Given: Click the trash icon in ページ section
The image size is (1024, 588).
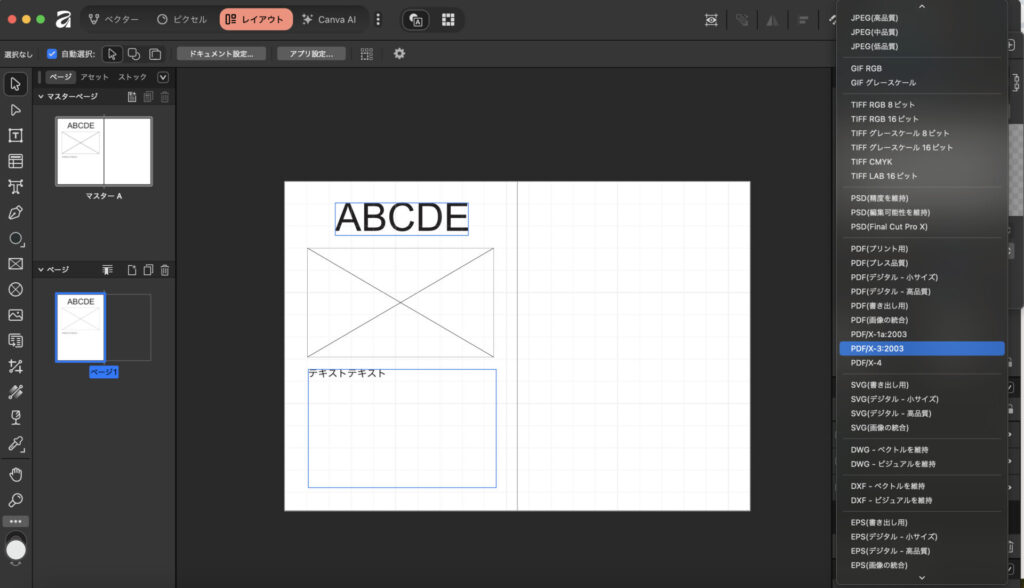Looking at the screenshot, I should (x=165, y=270).
